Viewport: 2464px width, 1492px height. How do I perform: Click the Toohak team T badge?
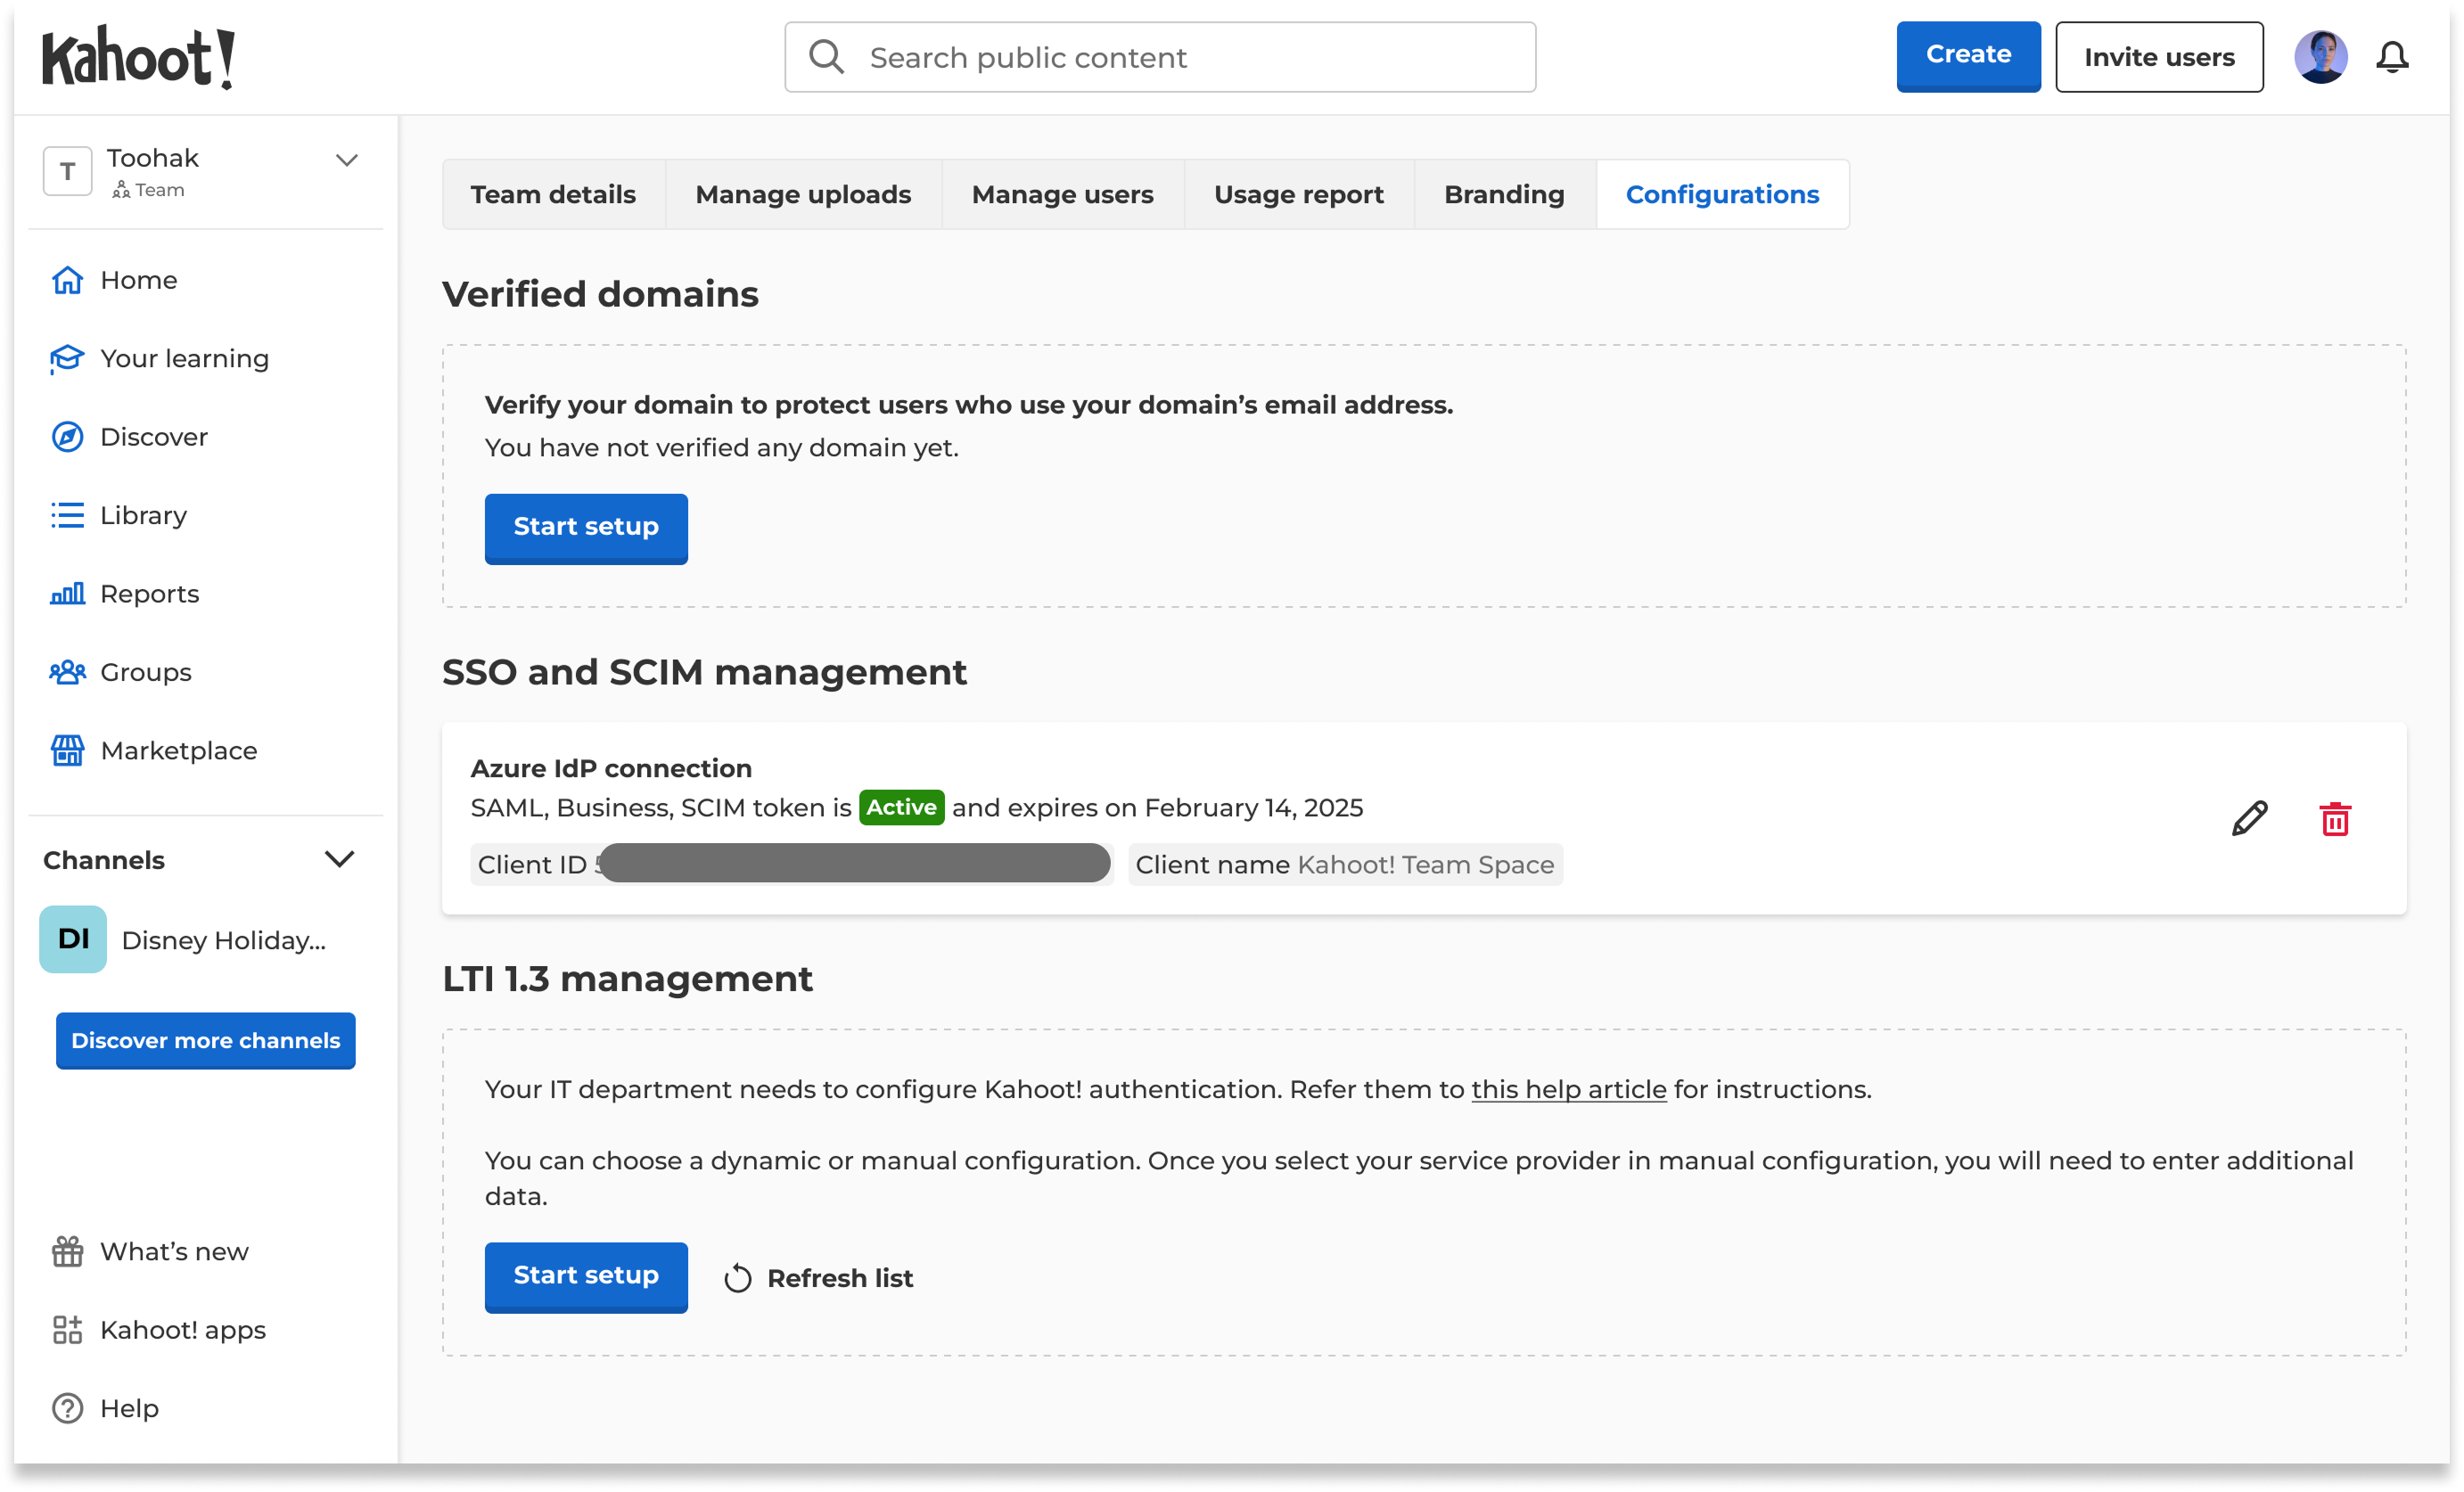(x=67, y=171)
